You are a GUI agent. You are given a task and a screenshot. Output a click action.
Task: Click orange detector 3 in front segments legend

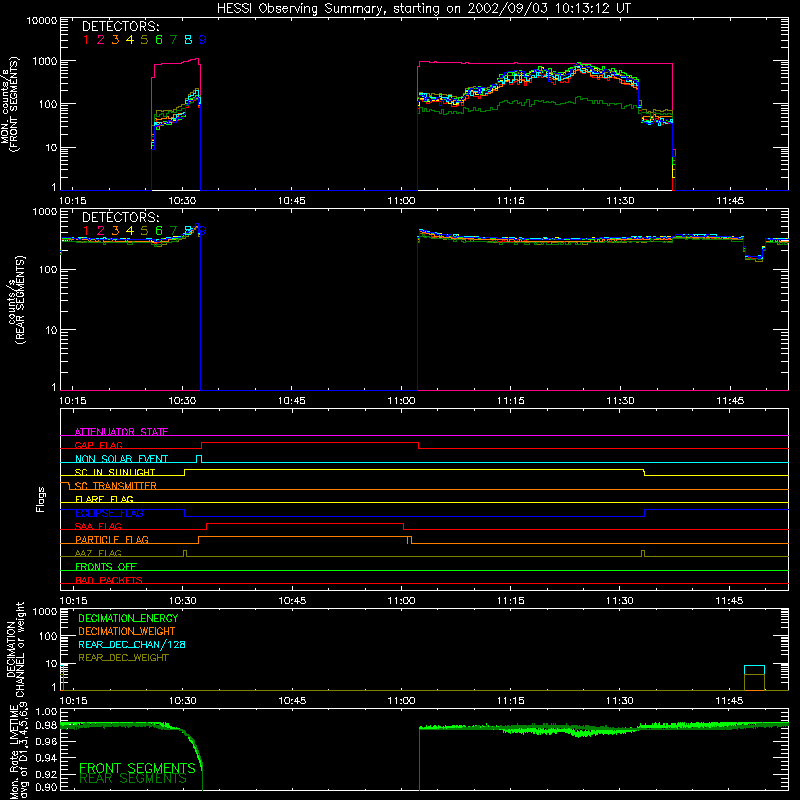click(x=115, y=40)
